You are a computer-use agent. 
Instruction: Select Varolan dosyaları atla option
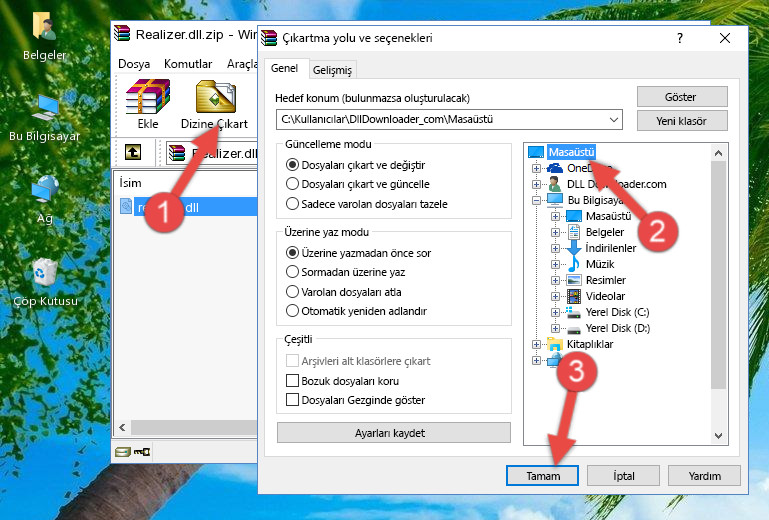292,292
